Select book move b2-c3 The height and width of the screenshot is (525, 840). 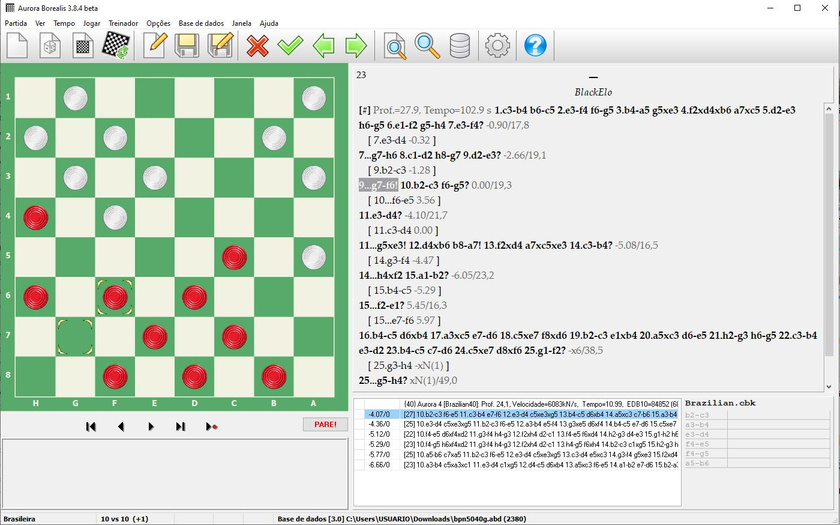[697, 415]
